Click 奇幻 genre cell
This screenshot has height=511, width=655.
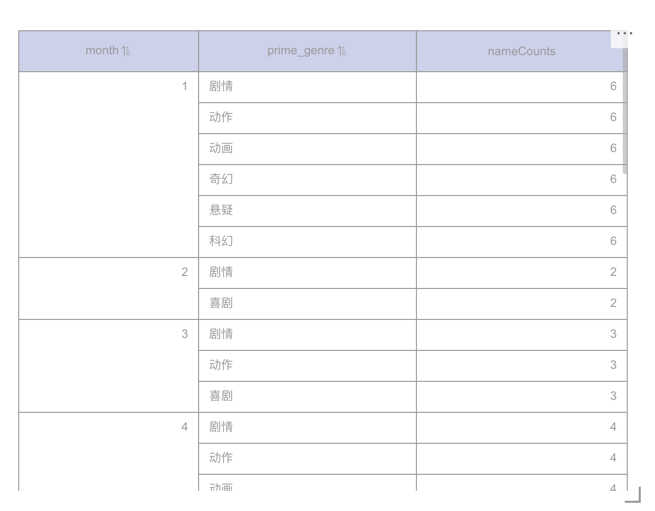221,179
